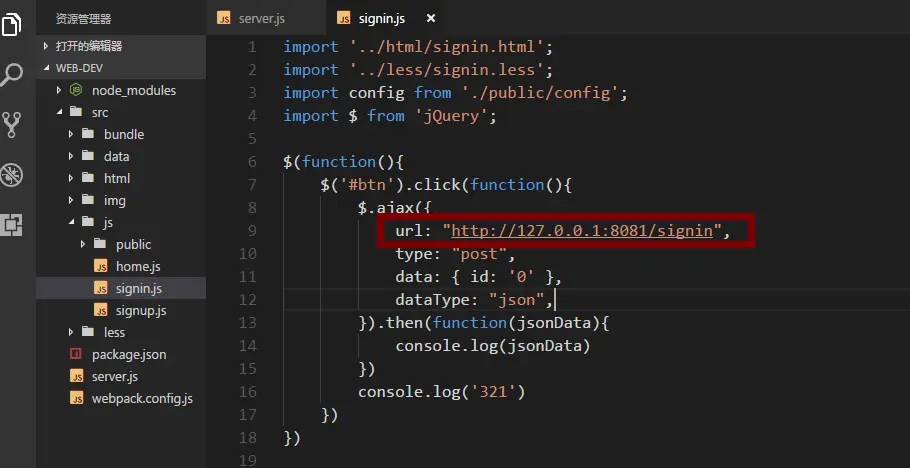Click the bundle folder icon
Screen dimensions: 910x468
click(x=88, y=134)
